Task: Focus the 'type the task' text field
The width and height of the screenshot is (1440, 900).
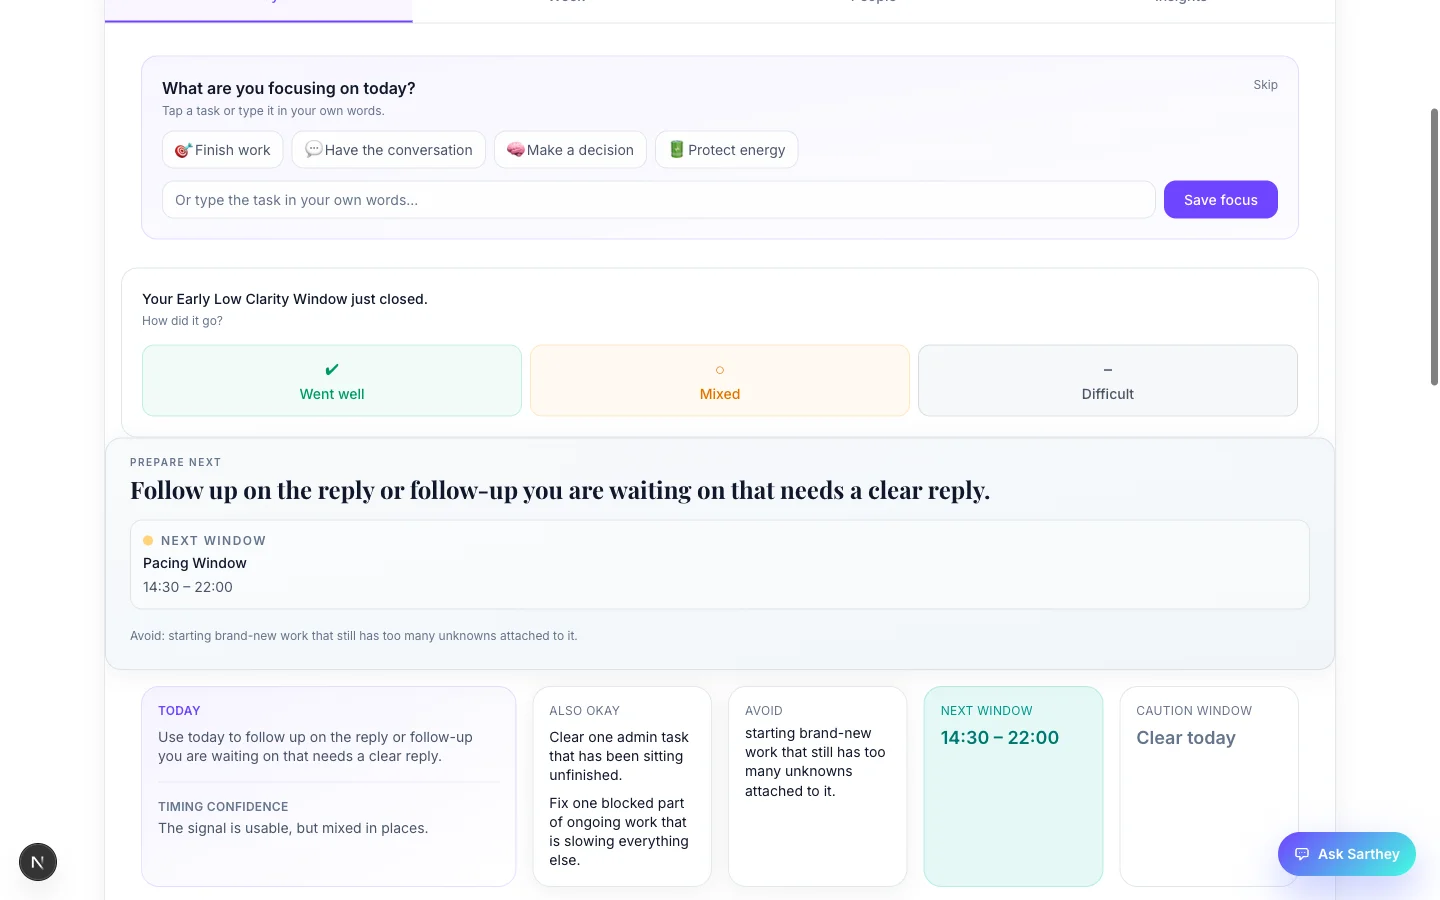Action: [x=658, y=200]
